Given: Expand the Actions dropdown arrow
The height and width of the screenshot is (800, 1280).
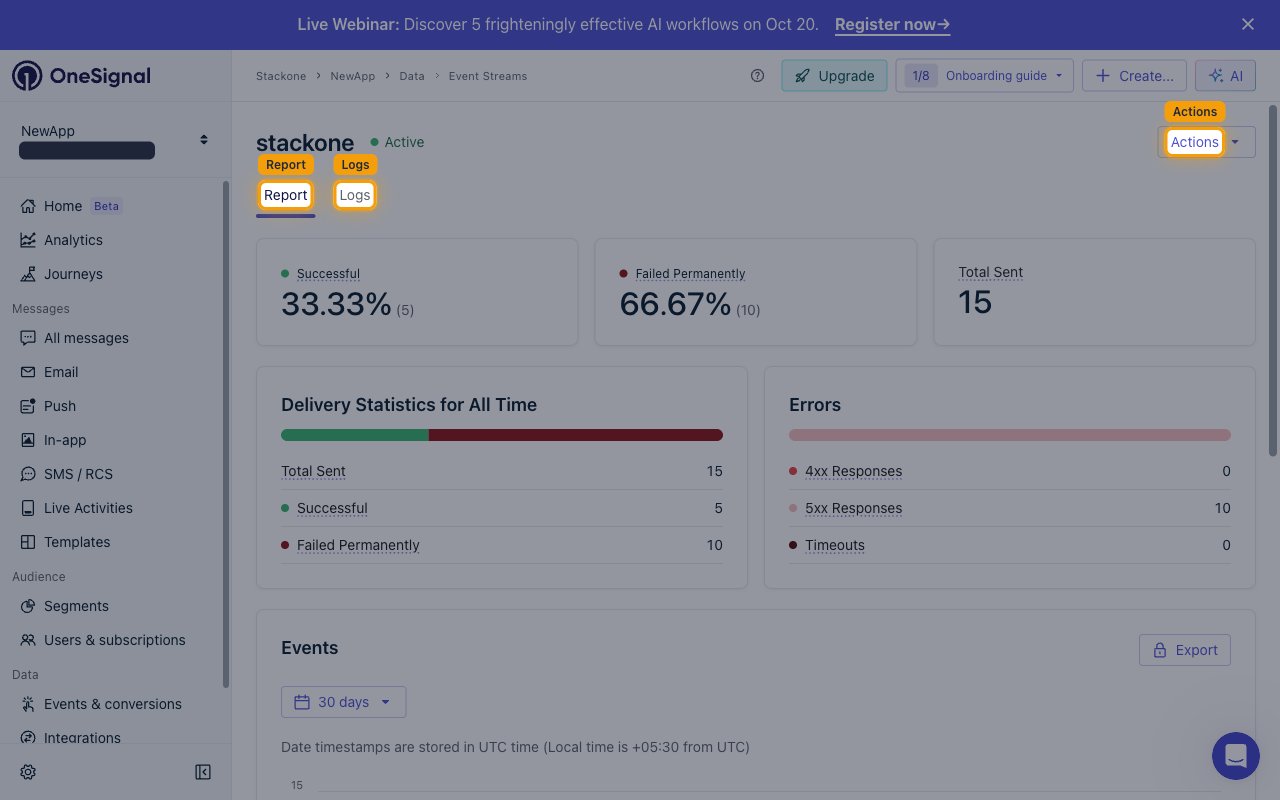Looking at the screenshot, I should (1236, 142).
